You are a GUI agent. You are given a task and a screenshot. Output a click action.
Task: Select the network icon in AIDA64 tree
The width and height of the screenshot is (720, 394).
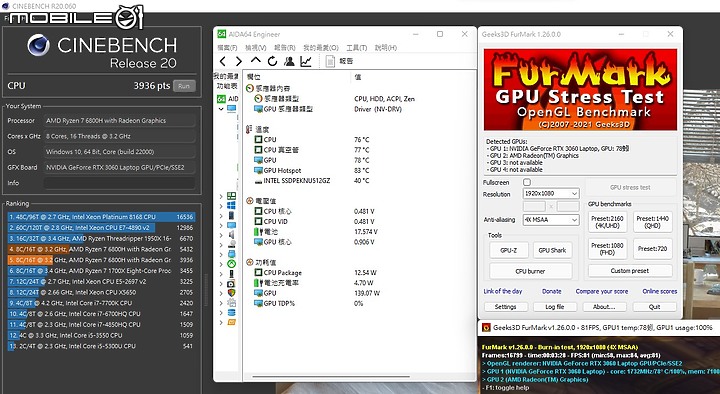click(x=231, y=254)
